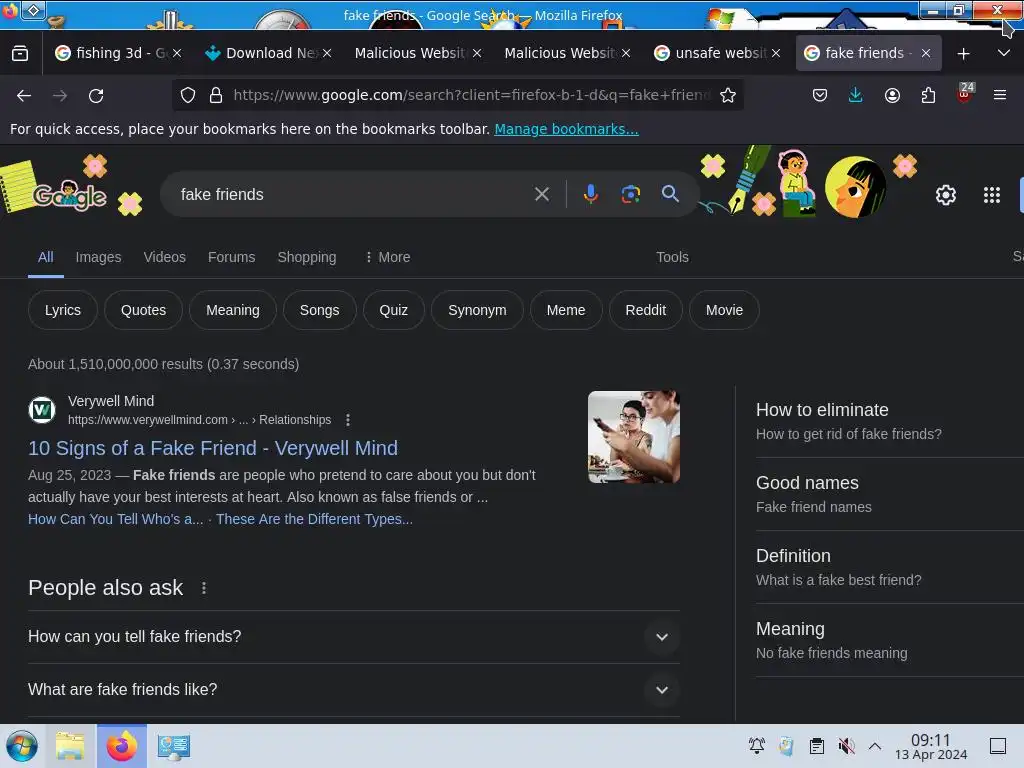Open the Firefox downloads panel
The width and height of the screenshot is (1024, 768).
[856, 95]
